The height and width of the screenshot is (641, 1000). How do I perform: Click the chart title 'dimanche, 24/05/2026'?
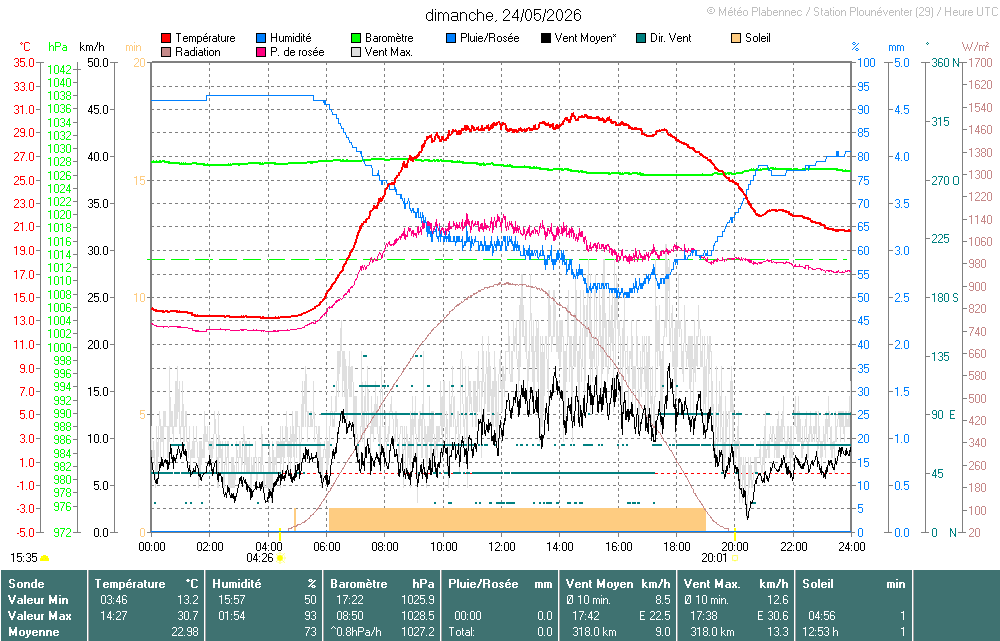pyautogui.click(x=503, y=15)
